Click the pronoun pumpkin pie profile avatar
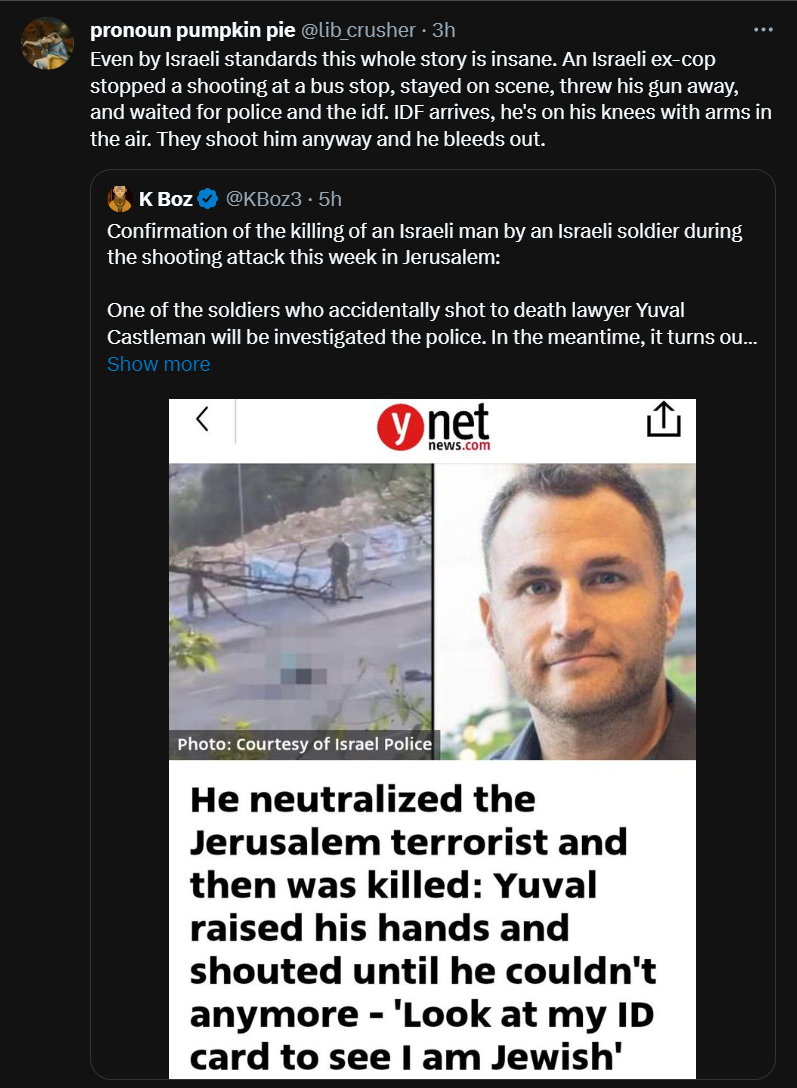The width and height of the screenshot is (797, 1088). pos(47,43)
